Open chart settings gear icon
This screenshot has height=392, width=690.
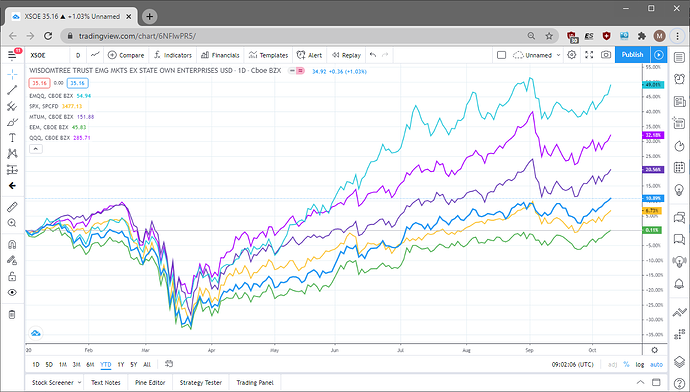pyautogui.click(x=572, y=55)
